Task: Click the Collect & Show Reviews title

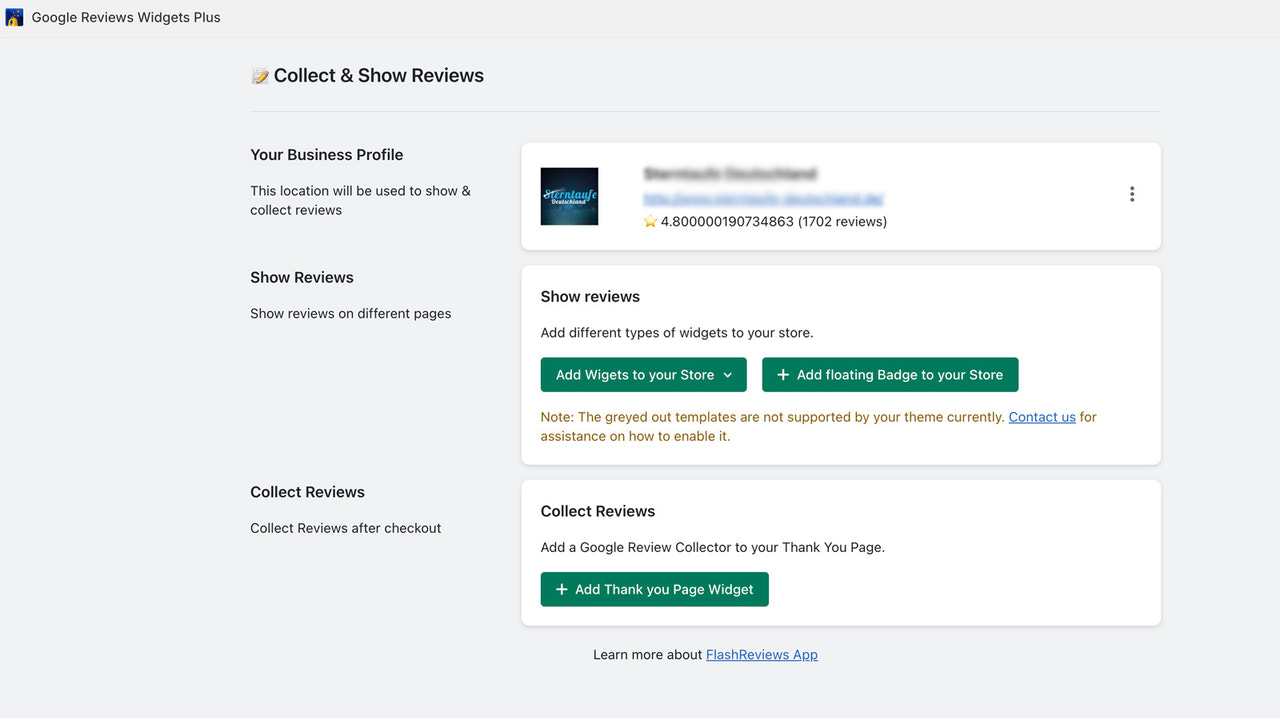Action: [380, 75]
